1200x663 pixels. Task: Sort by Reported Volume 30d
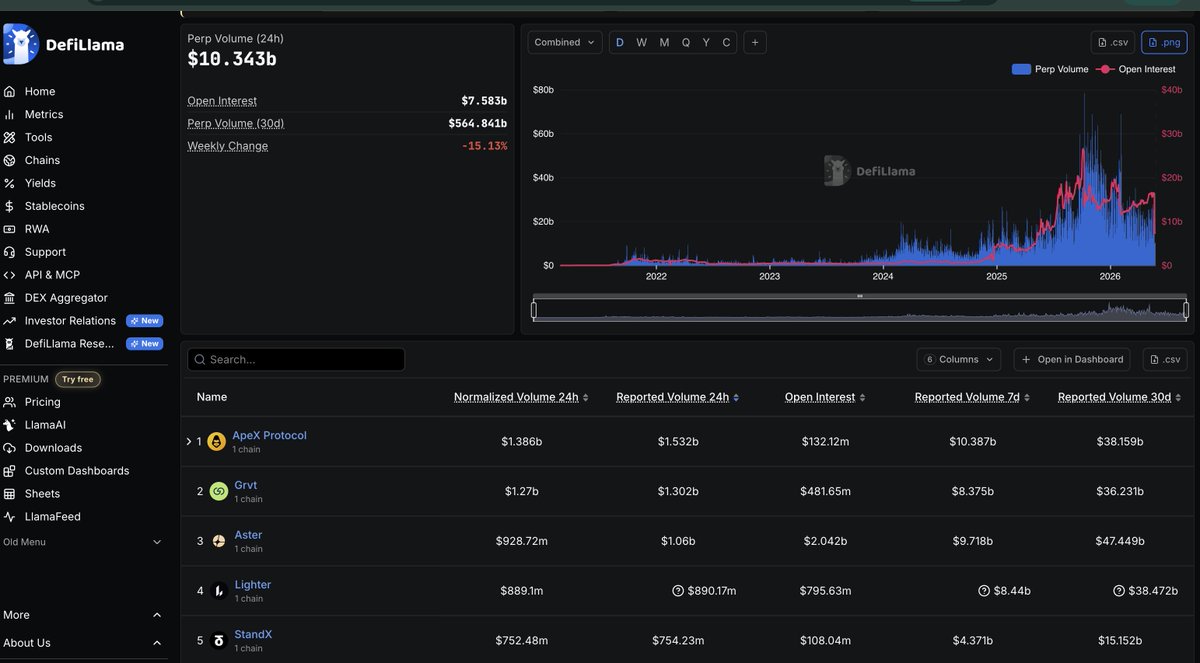point(1119,397)
